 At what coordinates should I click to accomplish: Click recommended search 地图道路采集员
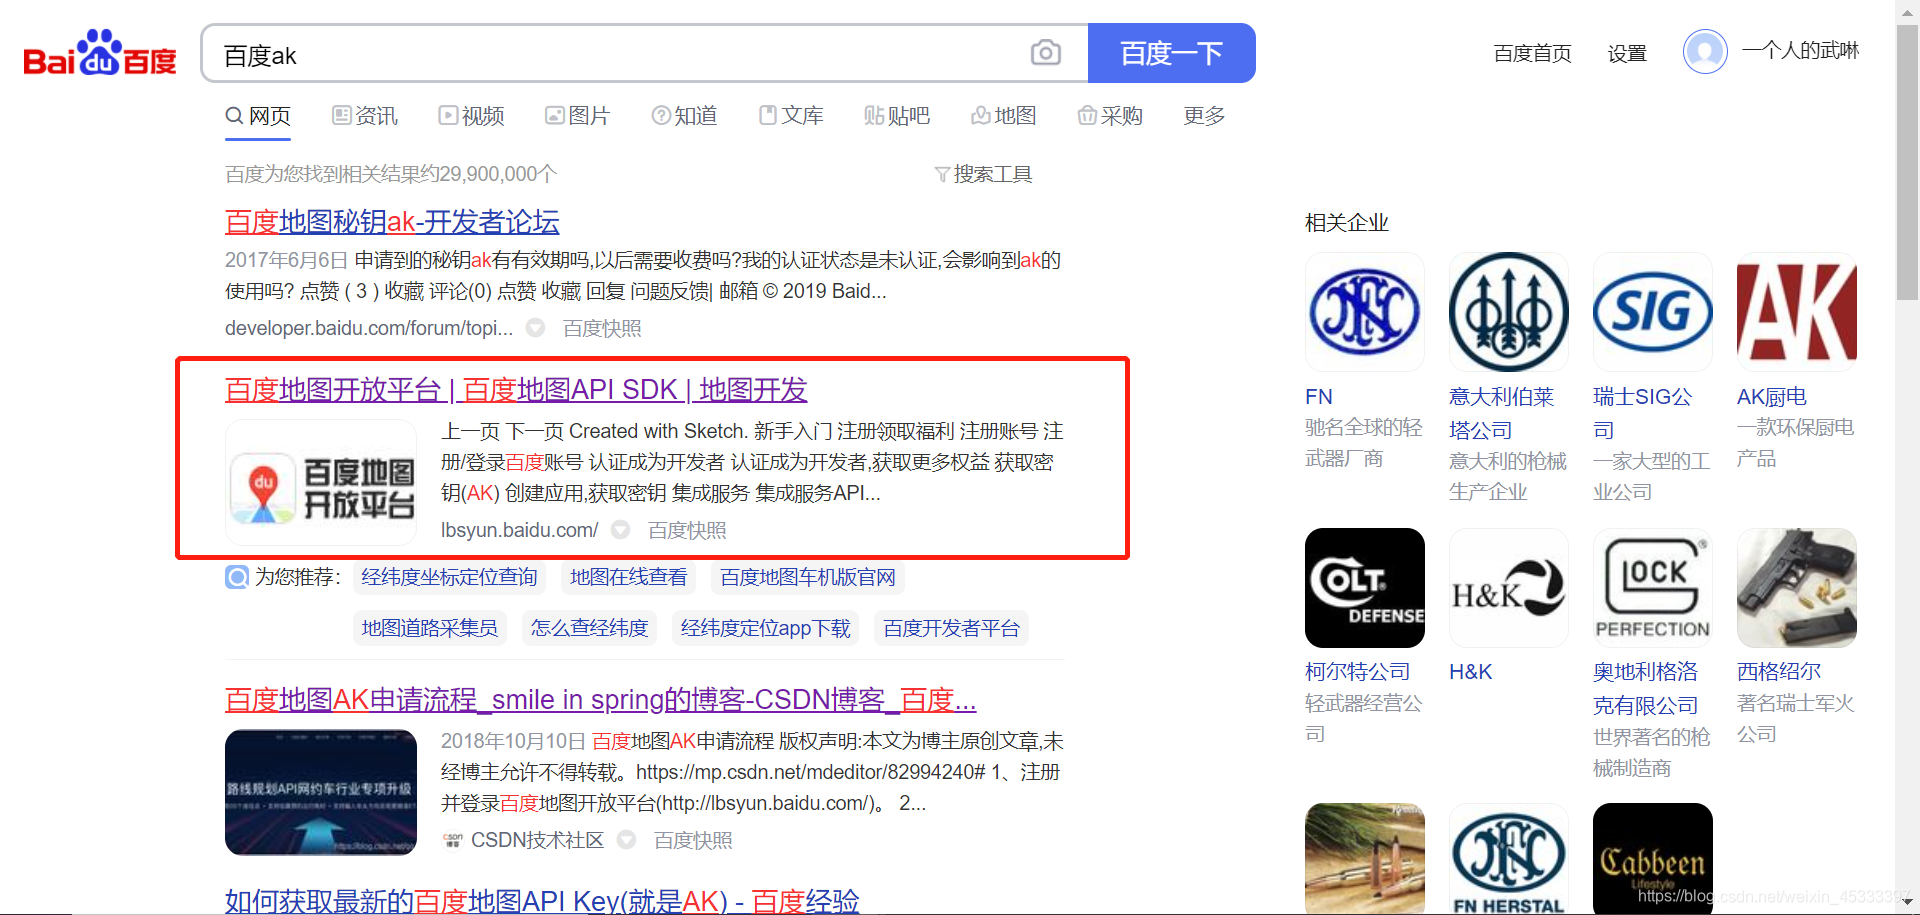pos(429,628)
